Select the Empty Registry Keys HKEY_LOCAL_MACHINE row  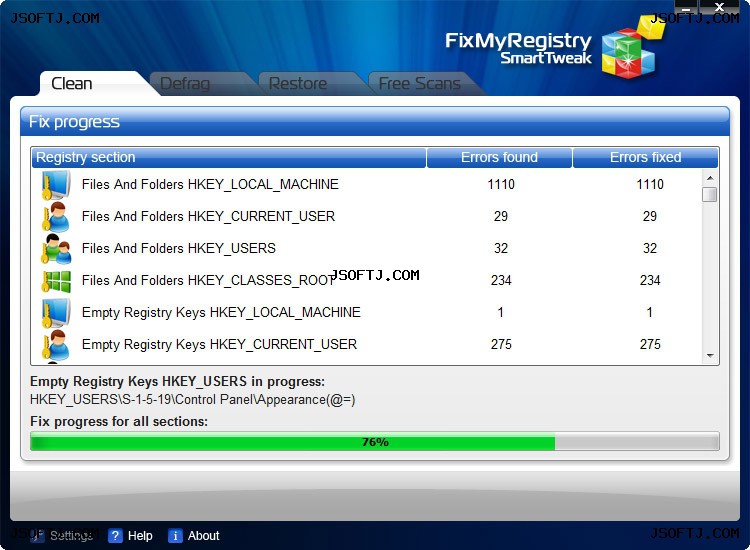pyautogui.click(x=367, y=313)
